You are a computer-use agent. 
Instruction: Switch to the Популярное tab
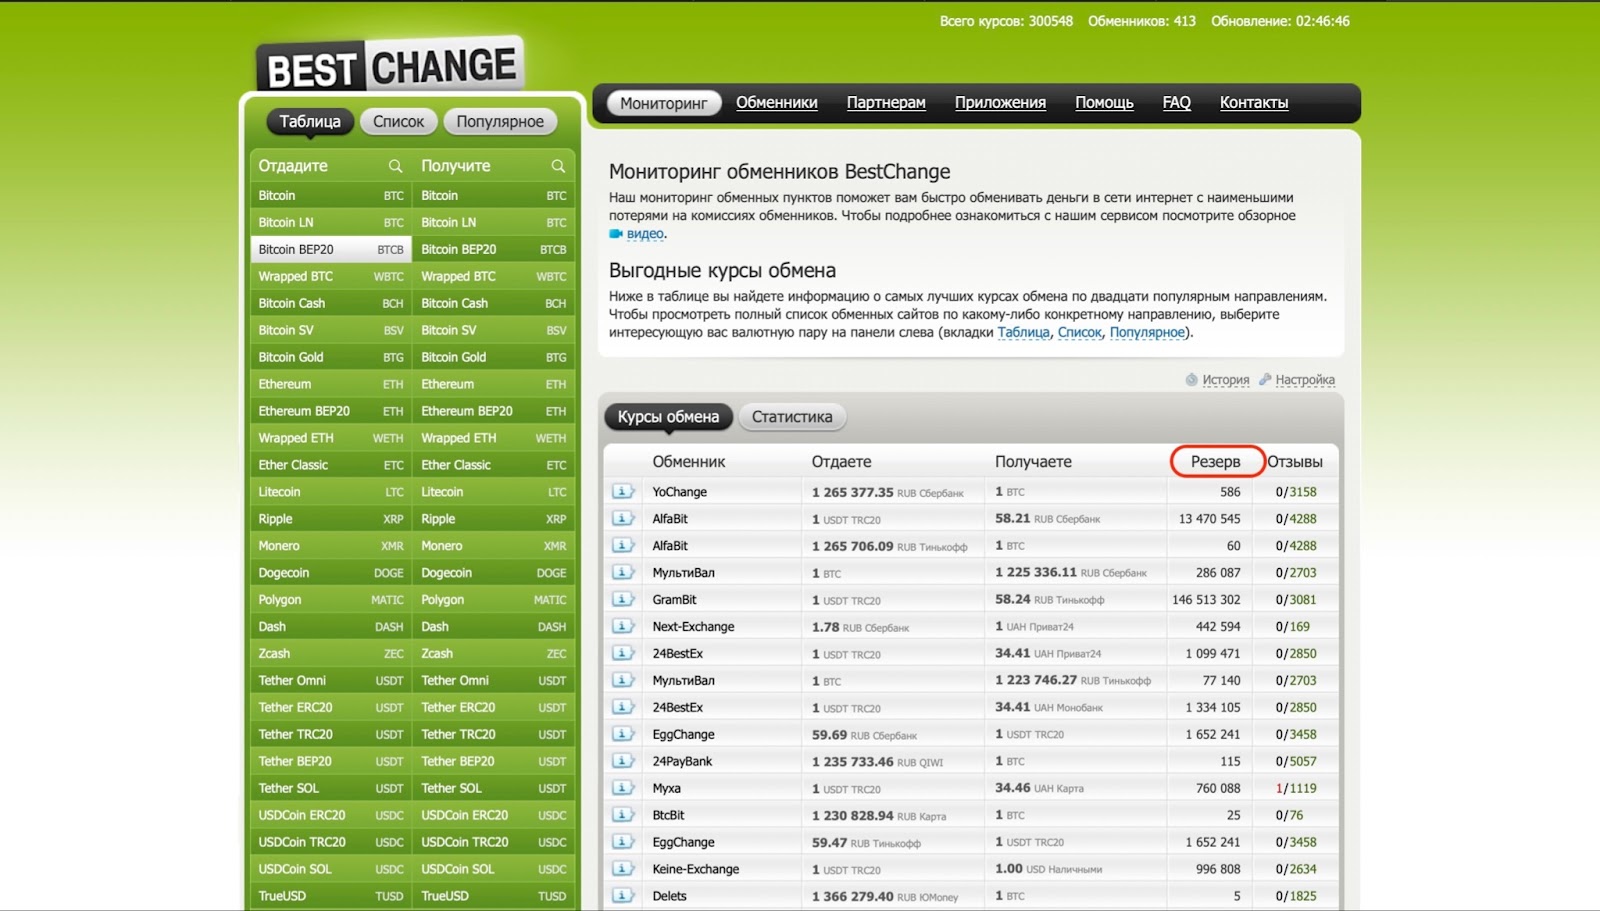pyautogui.click(x=500, y=122)
